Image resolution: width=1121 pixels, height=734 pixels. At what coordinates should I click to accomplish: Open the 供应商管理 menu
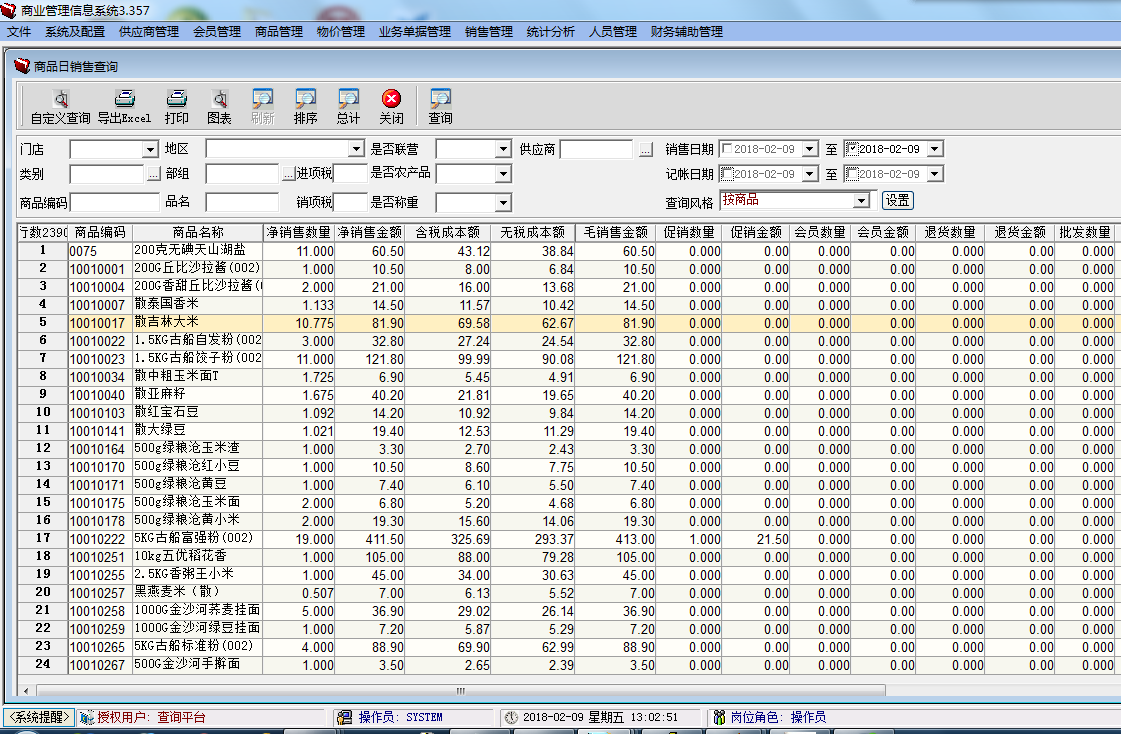[149, 31]
